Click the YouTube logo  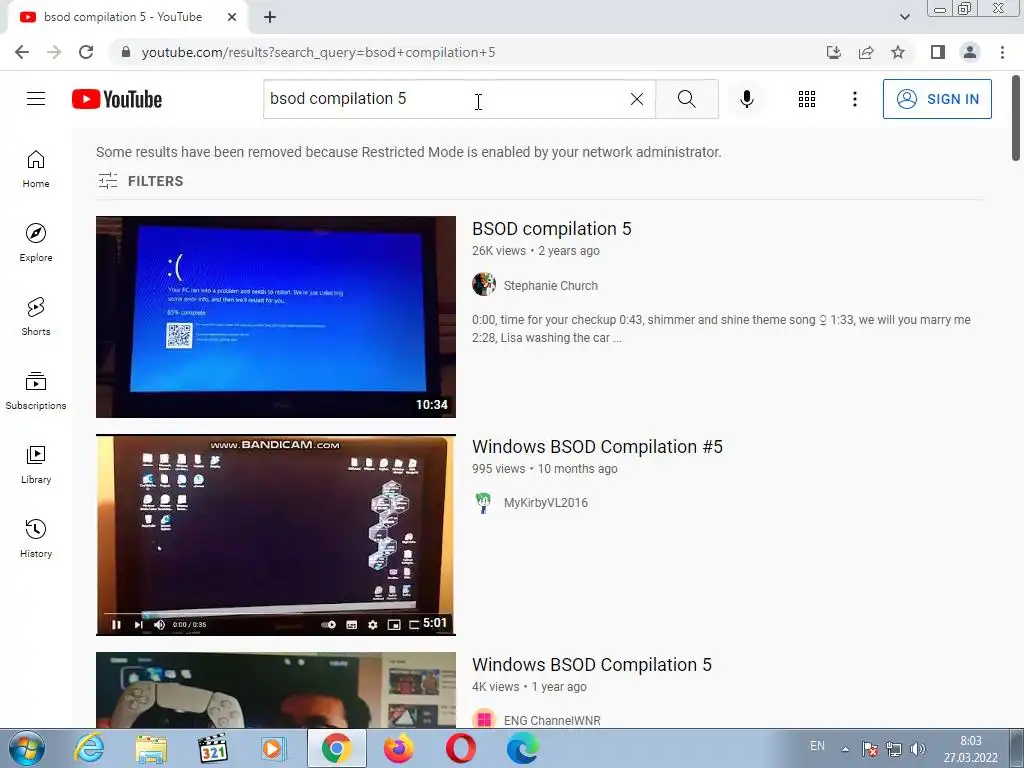click(117, 99)
